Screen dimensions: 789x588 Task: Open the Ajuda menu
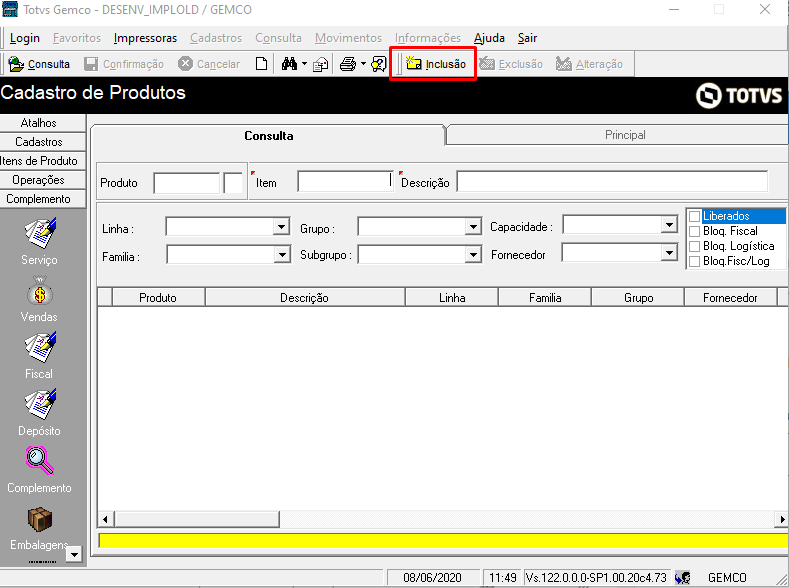(x=489, y=38)
